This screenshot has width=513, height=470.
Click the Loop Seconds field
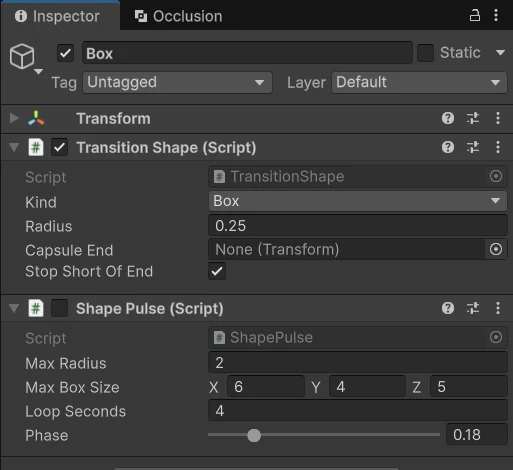pos(357,411)
